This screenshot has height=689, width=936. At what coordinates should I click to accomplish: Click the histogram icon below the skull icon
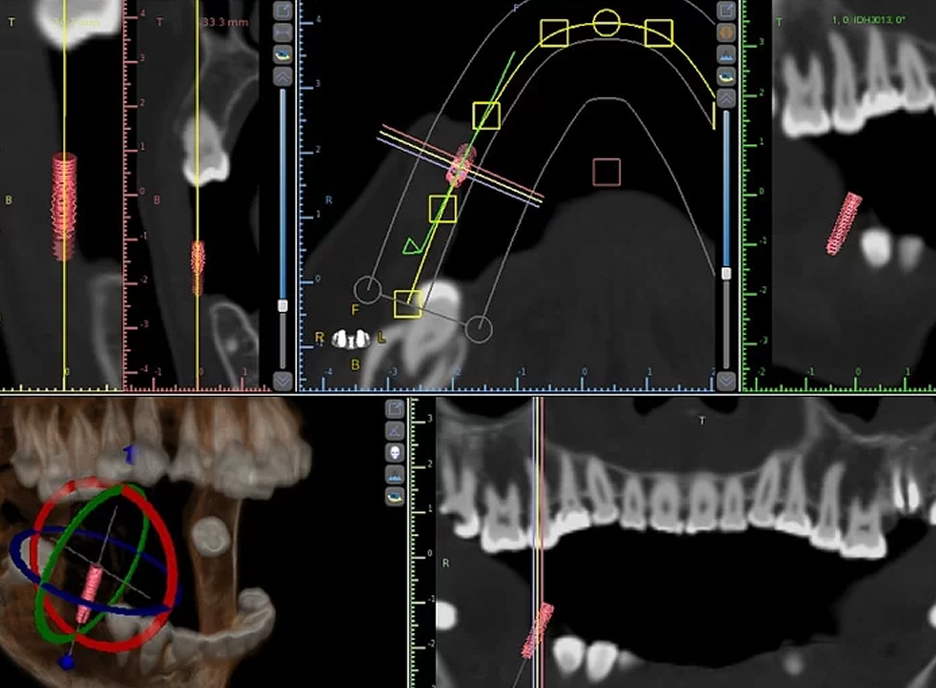(x=395, y=475)
